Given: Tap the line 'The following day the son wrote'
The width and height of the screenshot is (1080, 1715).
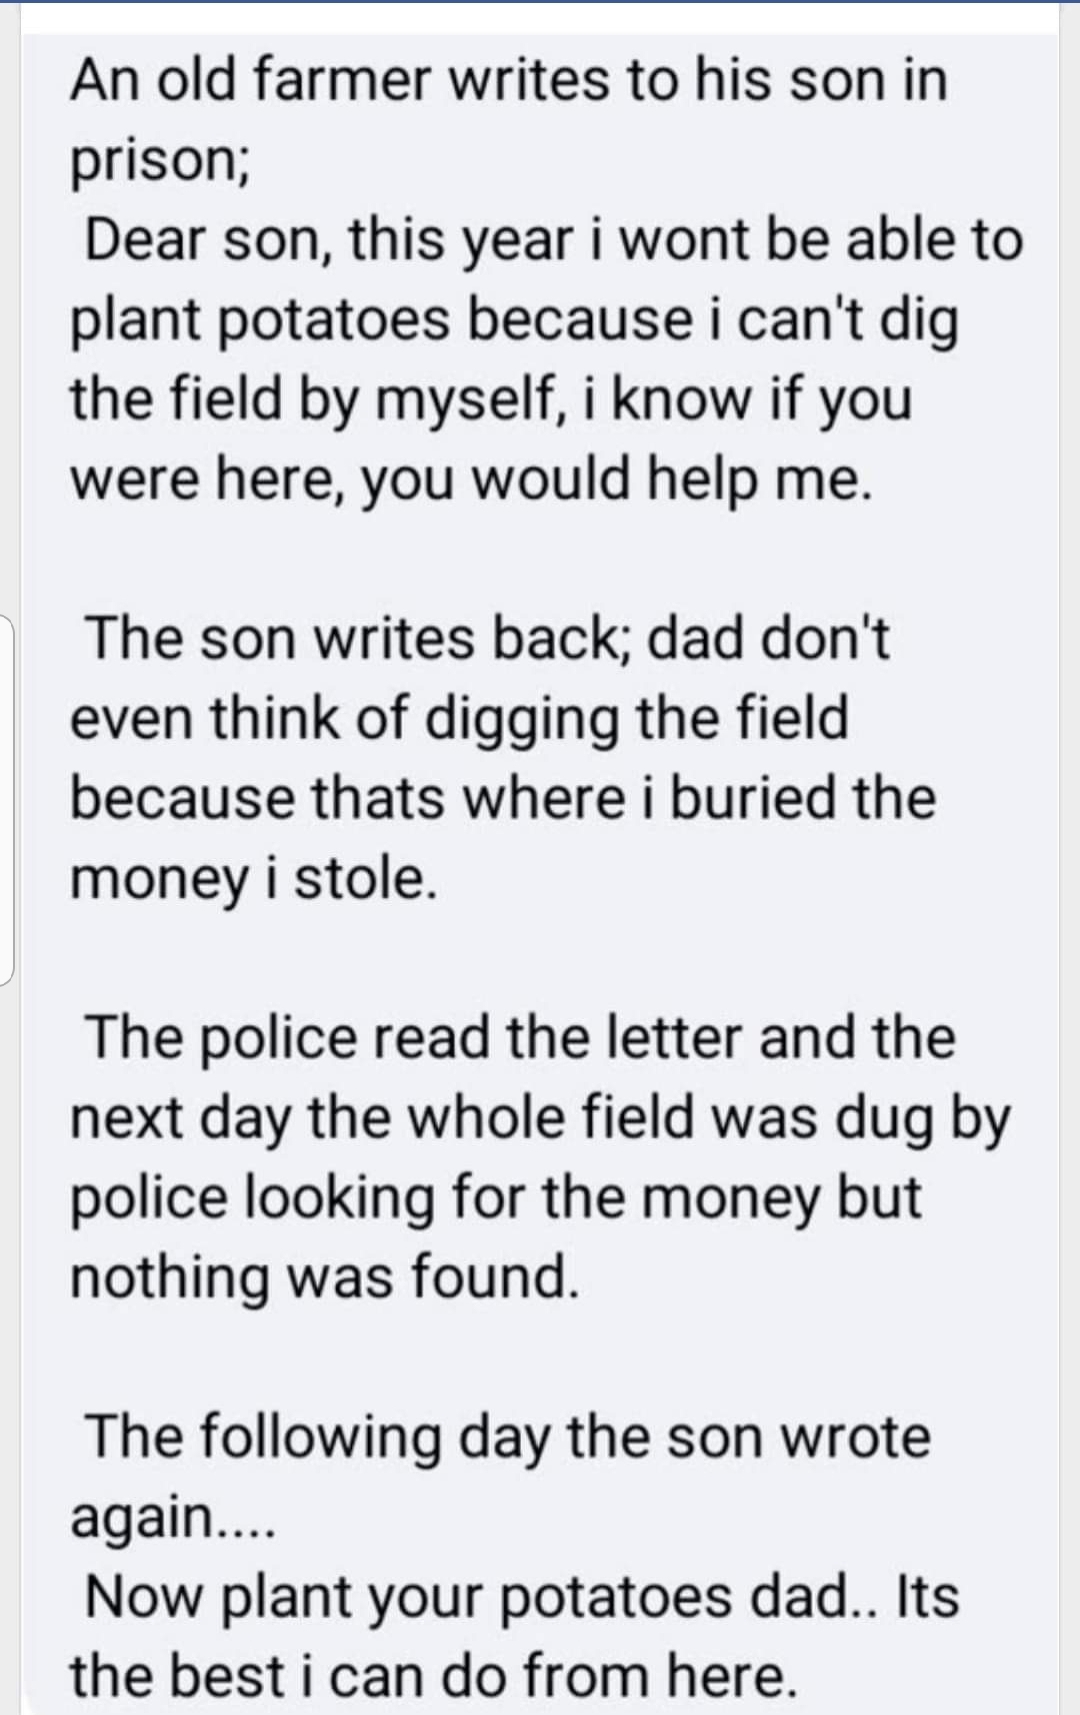Looking at the screenshot, I should coord(508,1438).
